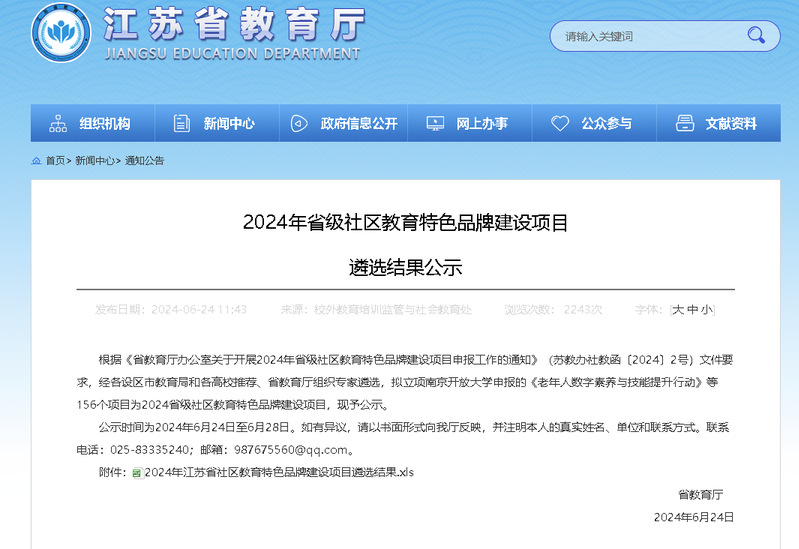Set font size to 大
This screenshot has height=549, width=799.
tap(678, 310)
